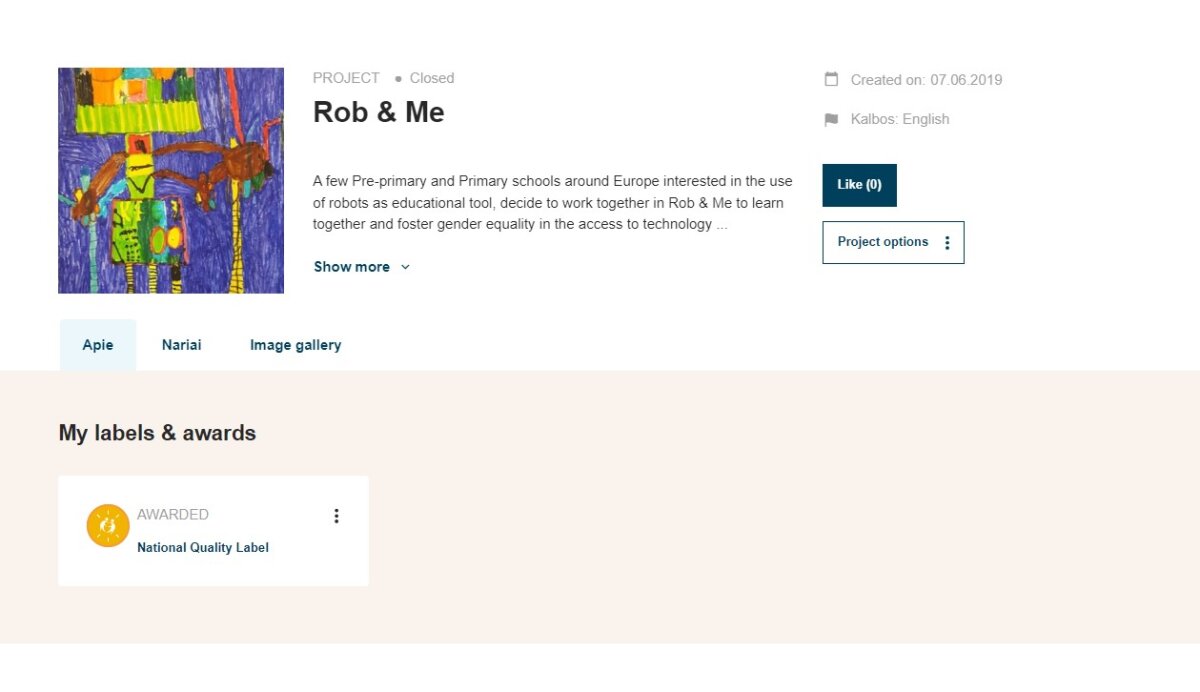The image size is (1200, 692).
Task: Click Show more to expand project description
Action: click(x=352, y=267)
